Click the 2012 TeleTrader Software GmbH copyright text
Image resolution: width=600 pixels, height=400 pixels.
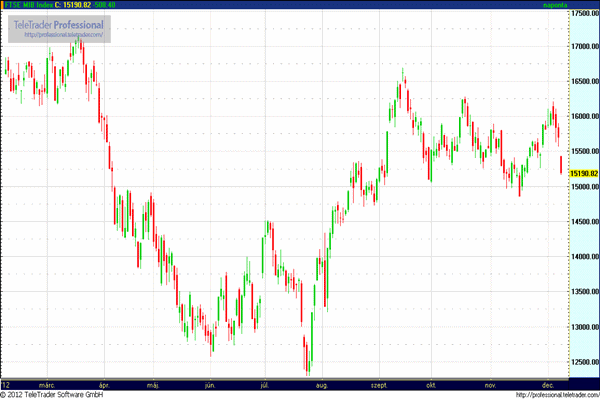point(55,394)
